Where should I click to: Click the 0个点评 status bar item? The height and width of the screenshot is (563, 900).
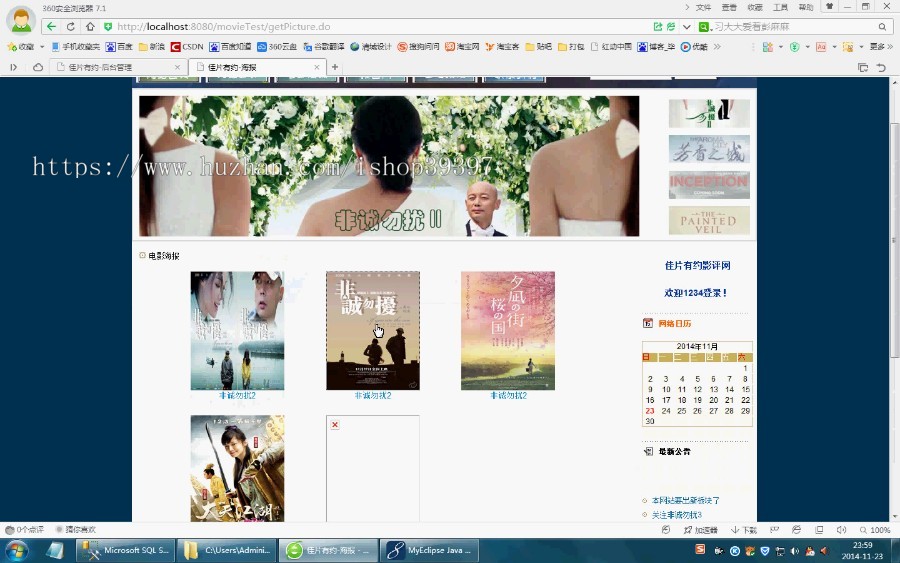(25, 530)
